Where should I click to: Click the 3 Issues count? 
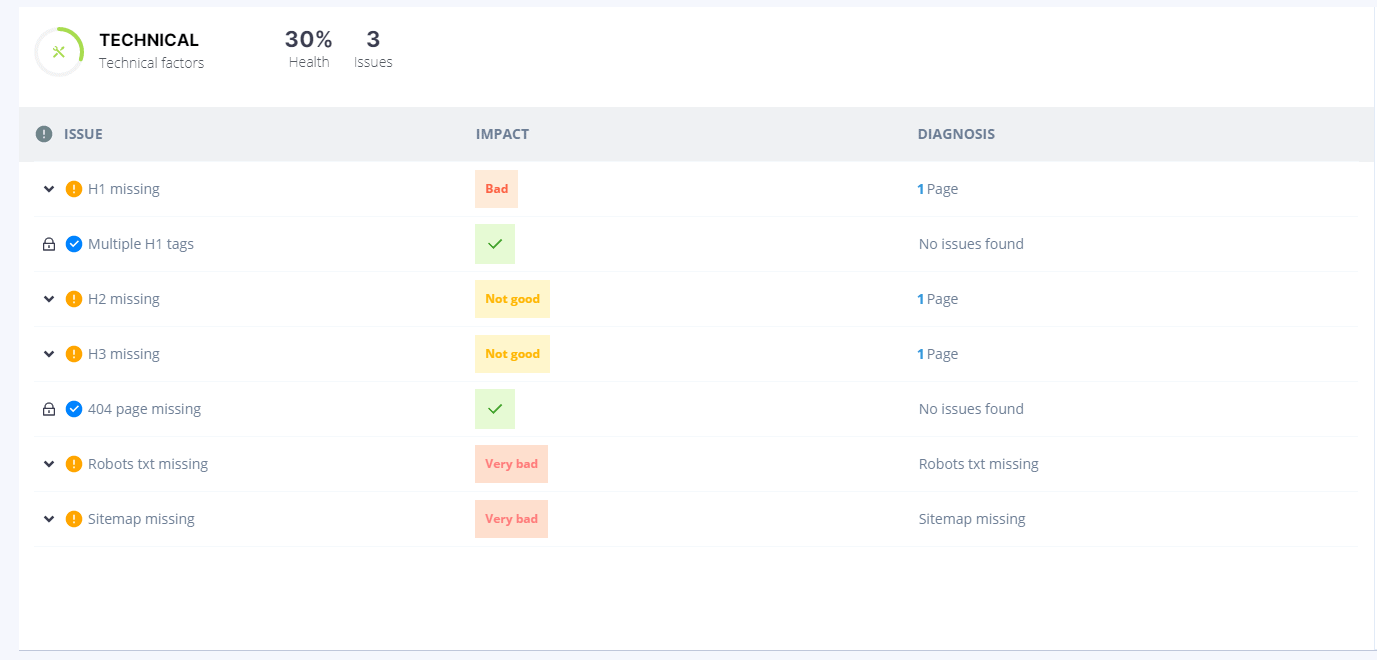[373, 40]
